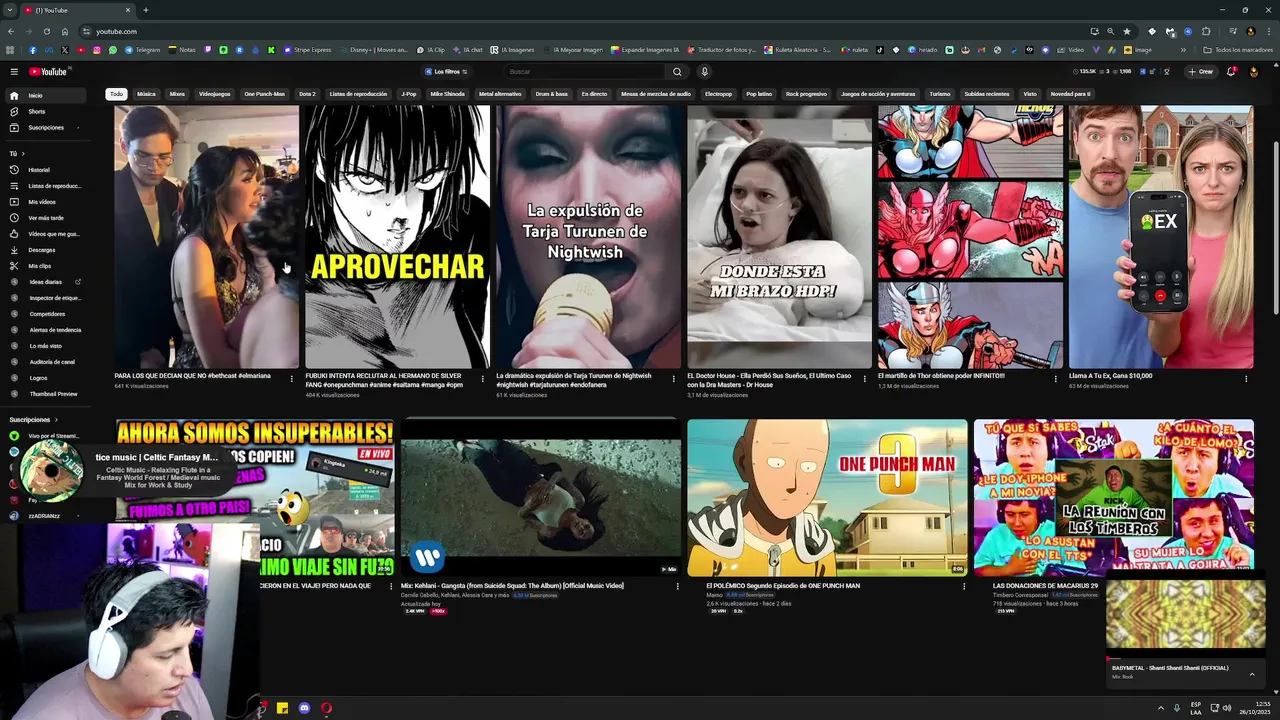Reload the page in the browser
This screenshot has height=720, width=1280.
click(x=46, y=31)
